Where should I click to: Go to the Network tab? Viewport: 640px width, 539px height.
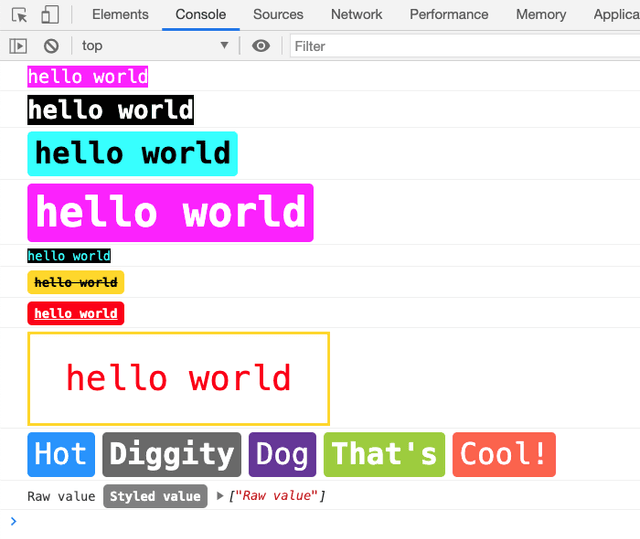click(x=356, y=15)
